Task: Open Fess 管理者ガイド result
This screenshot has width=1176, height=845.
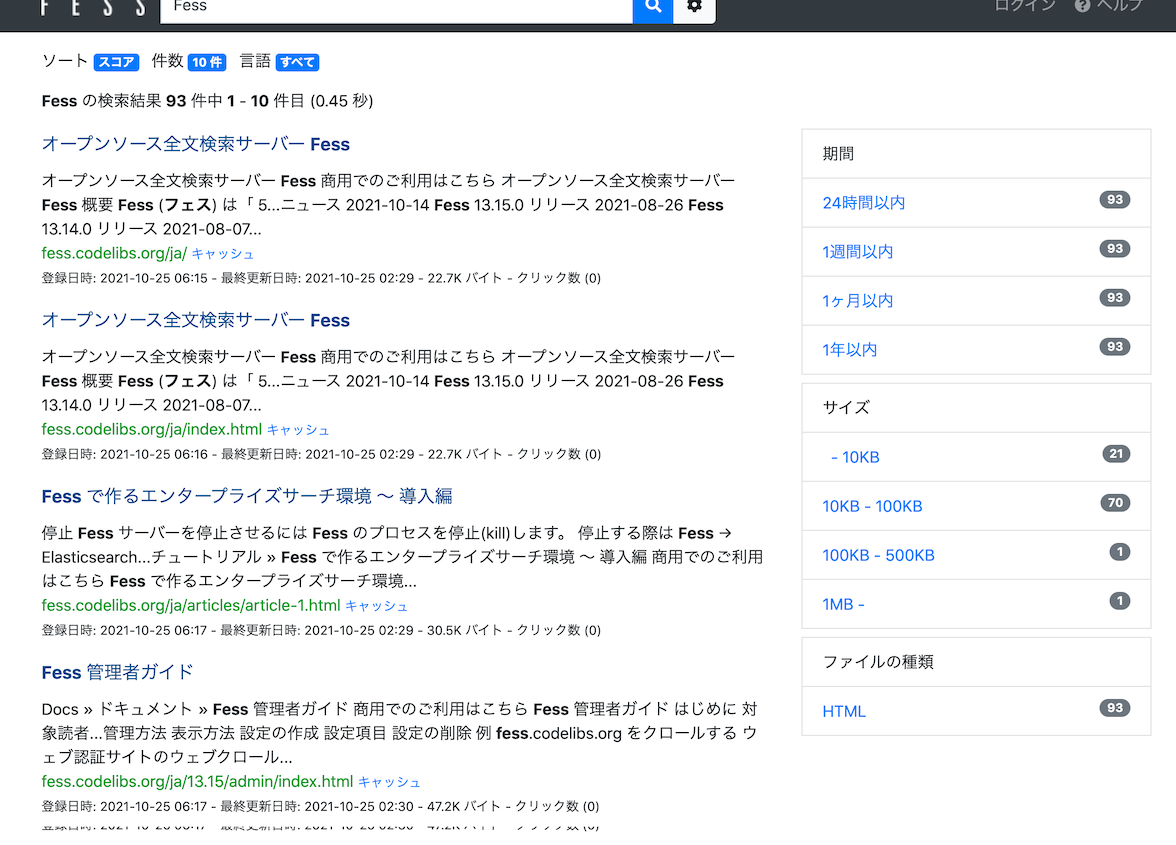Action: (x=117, y=672)
